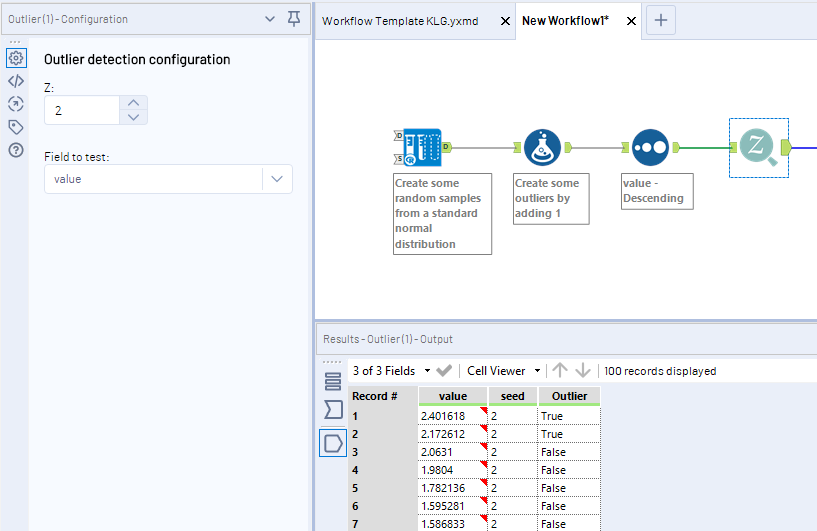Select cell with value 1.586833

[453, 524]
